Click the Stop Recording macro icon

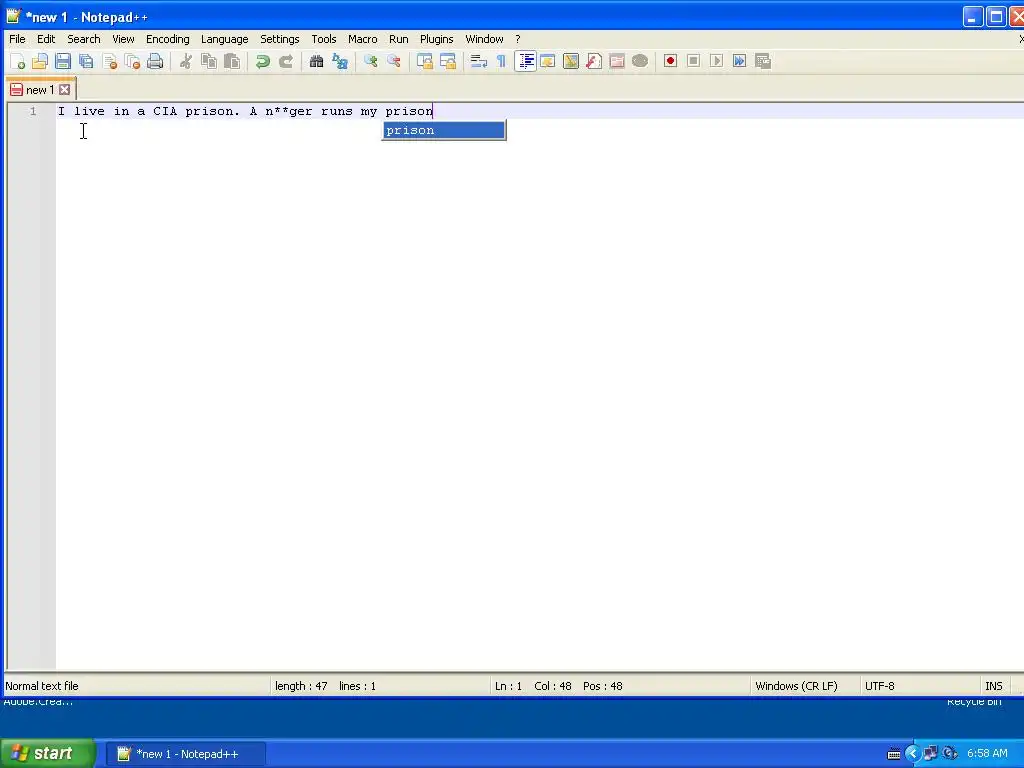[694, 61]
